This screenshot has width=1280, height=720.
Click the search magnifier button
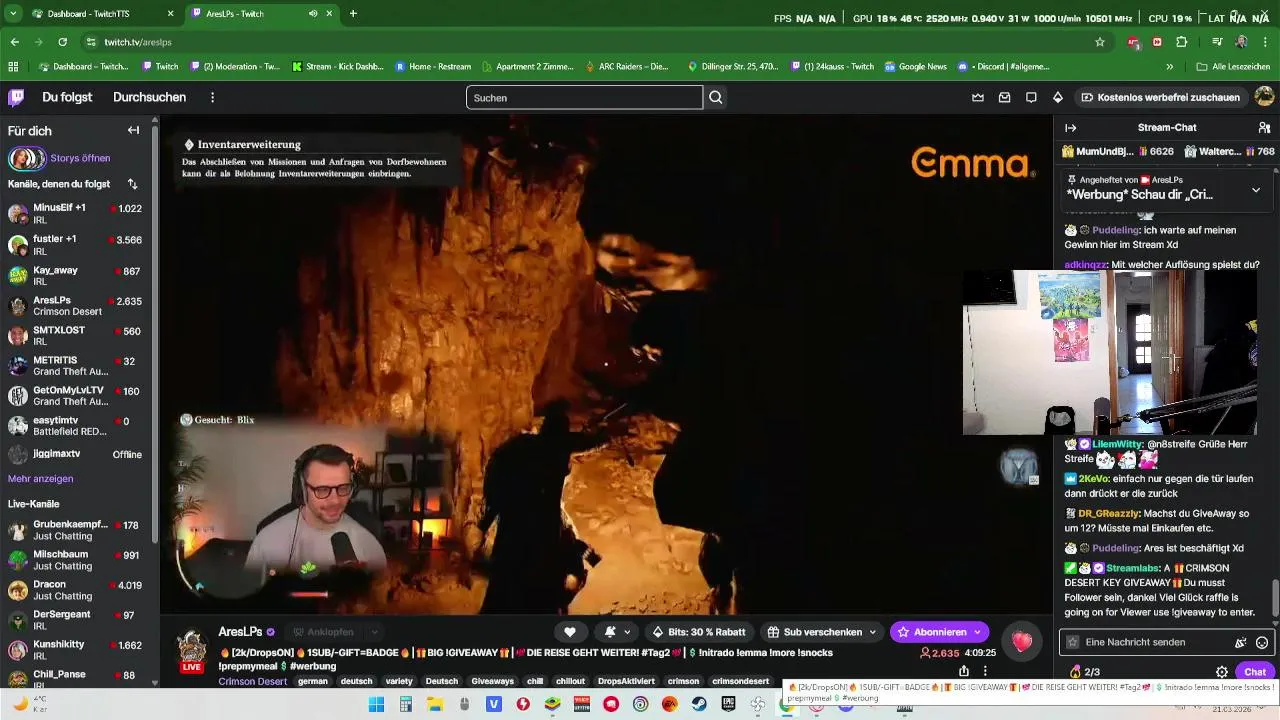[716, 97]
